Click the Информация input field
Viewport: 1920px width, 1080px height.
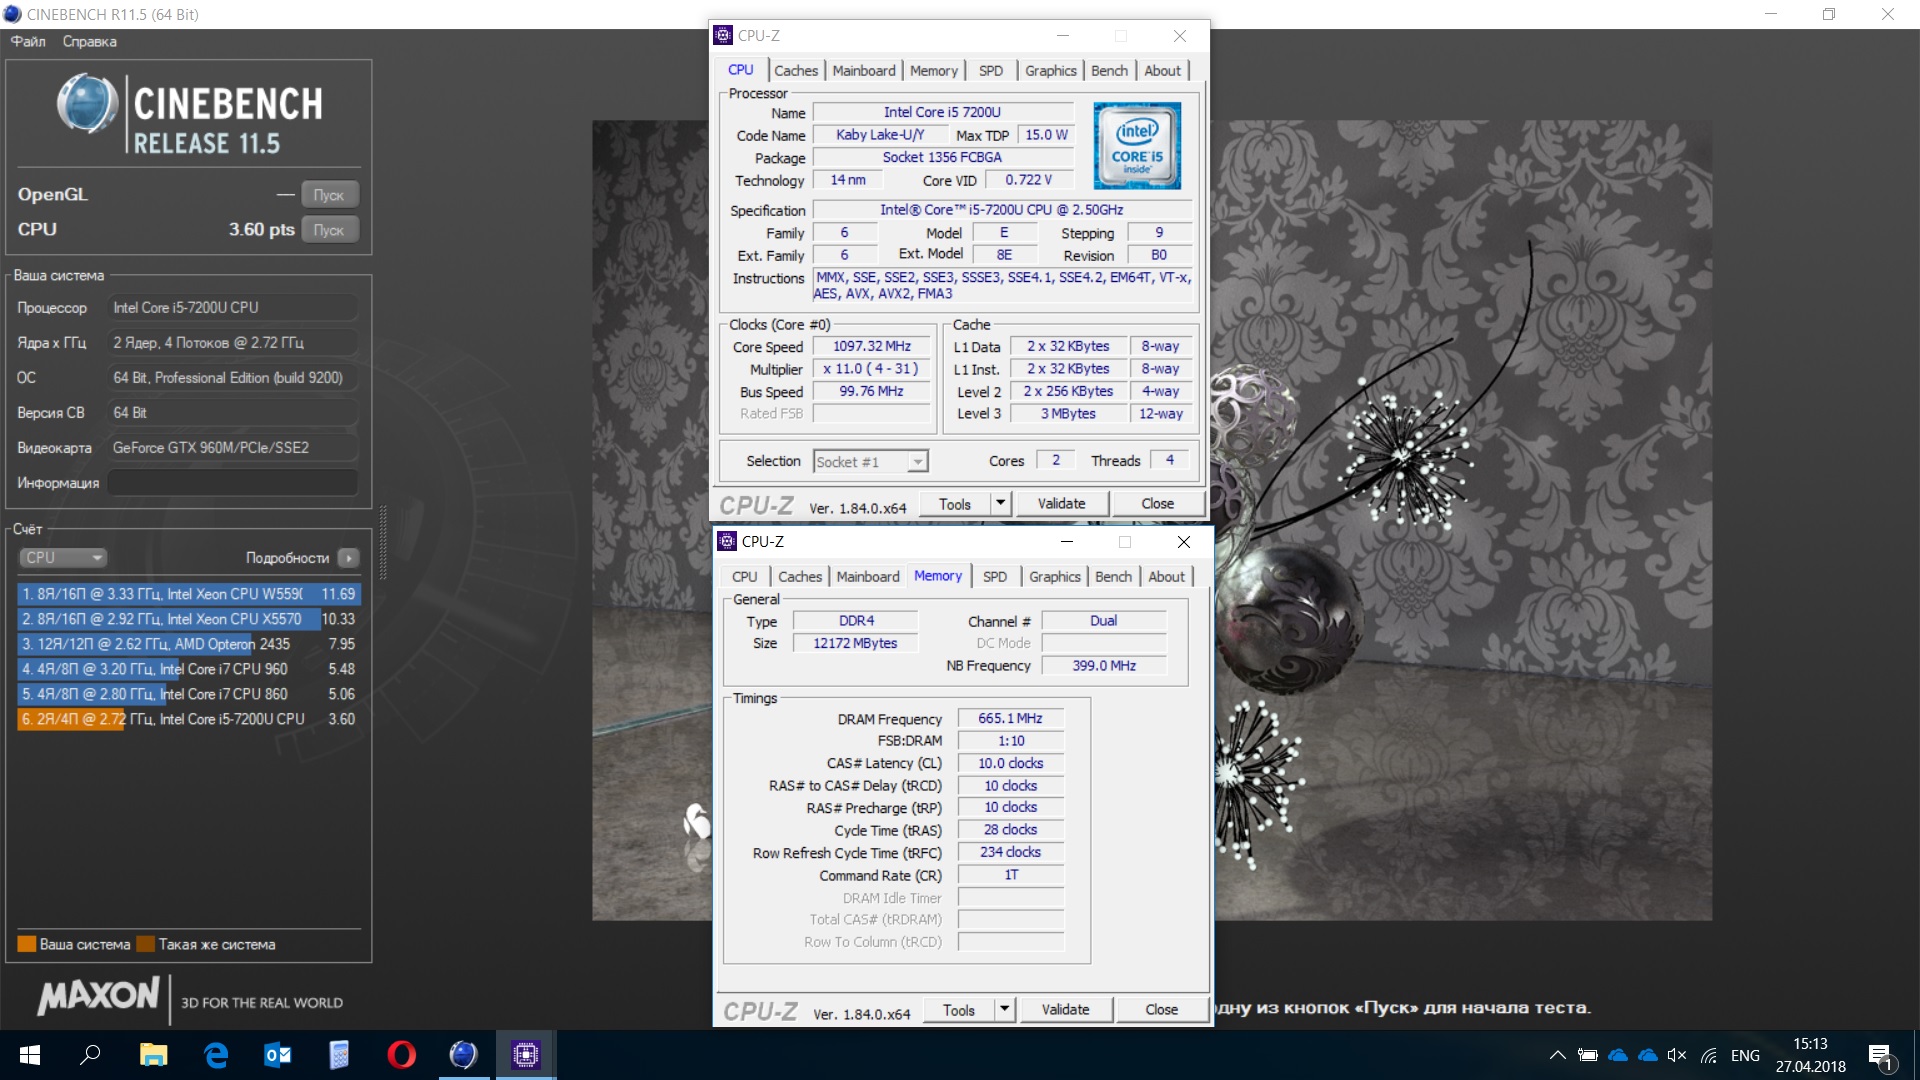(233, 482)
